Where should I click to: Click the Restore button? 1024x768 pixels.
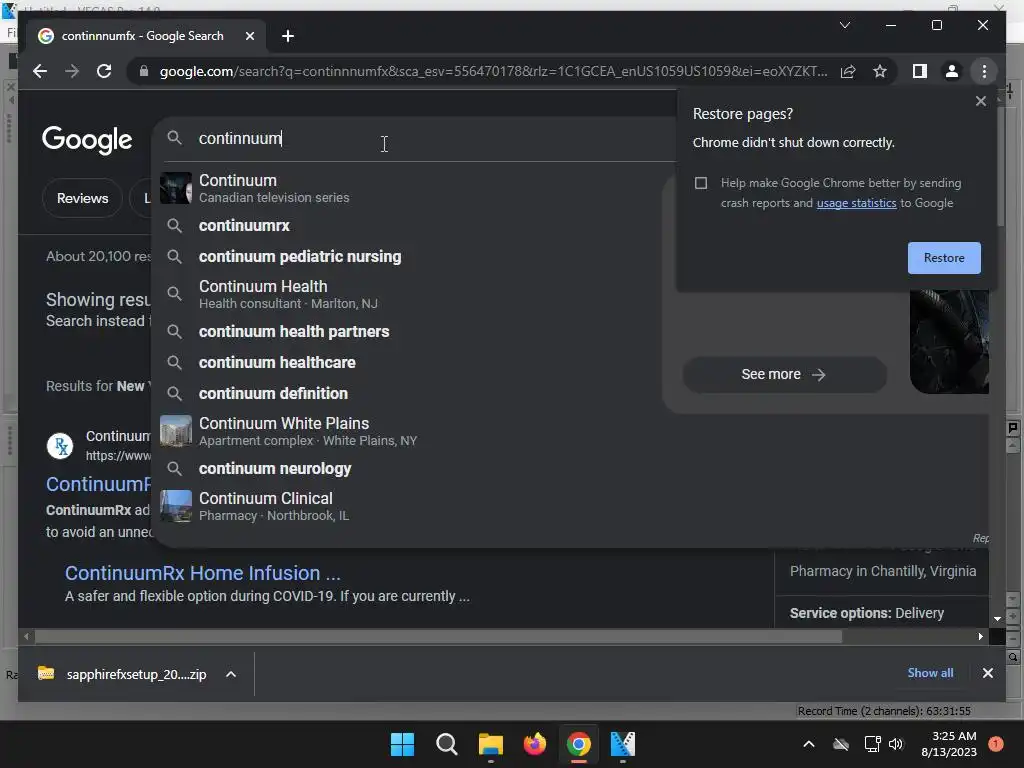pos(944,258)
